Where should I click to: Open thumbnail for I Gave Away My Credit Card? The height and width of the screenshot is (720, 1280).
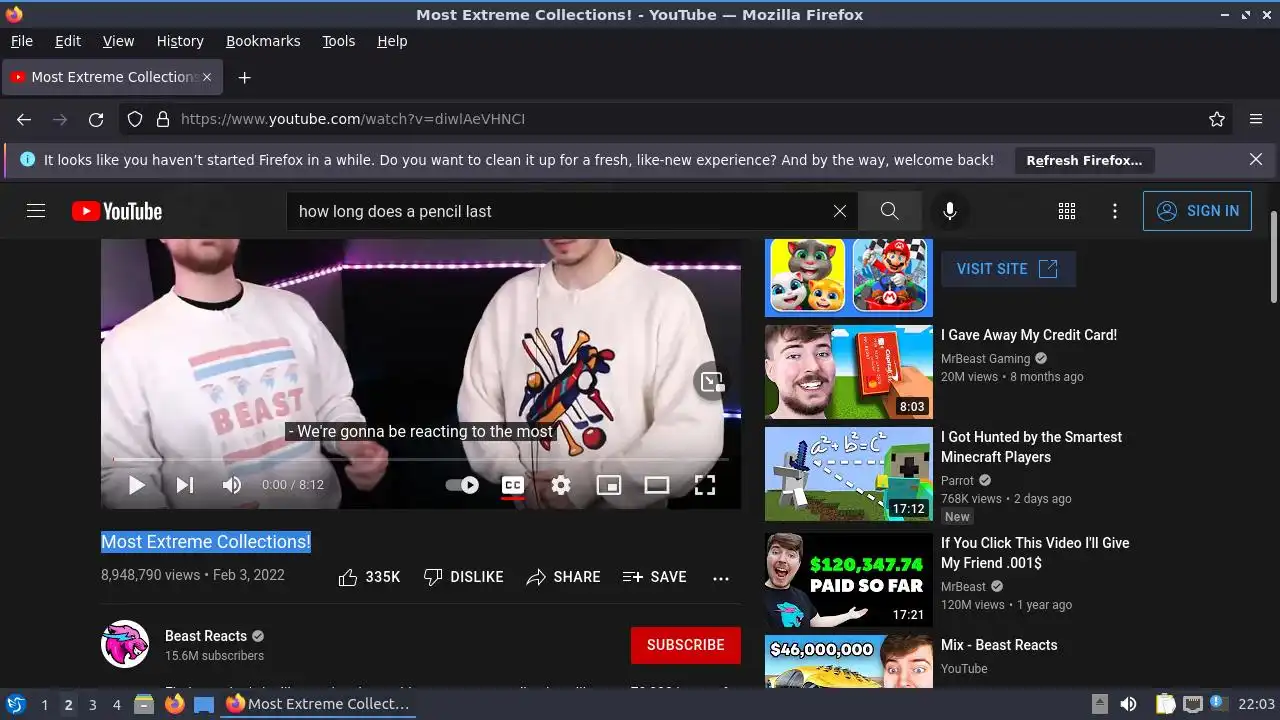[x=849, y=372]
